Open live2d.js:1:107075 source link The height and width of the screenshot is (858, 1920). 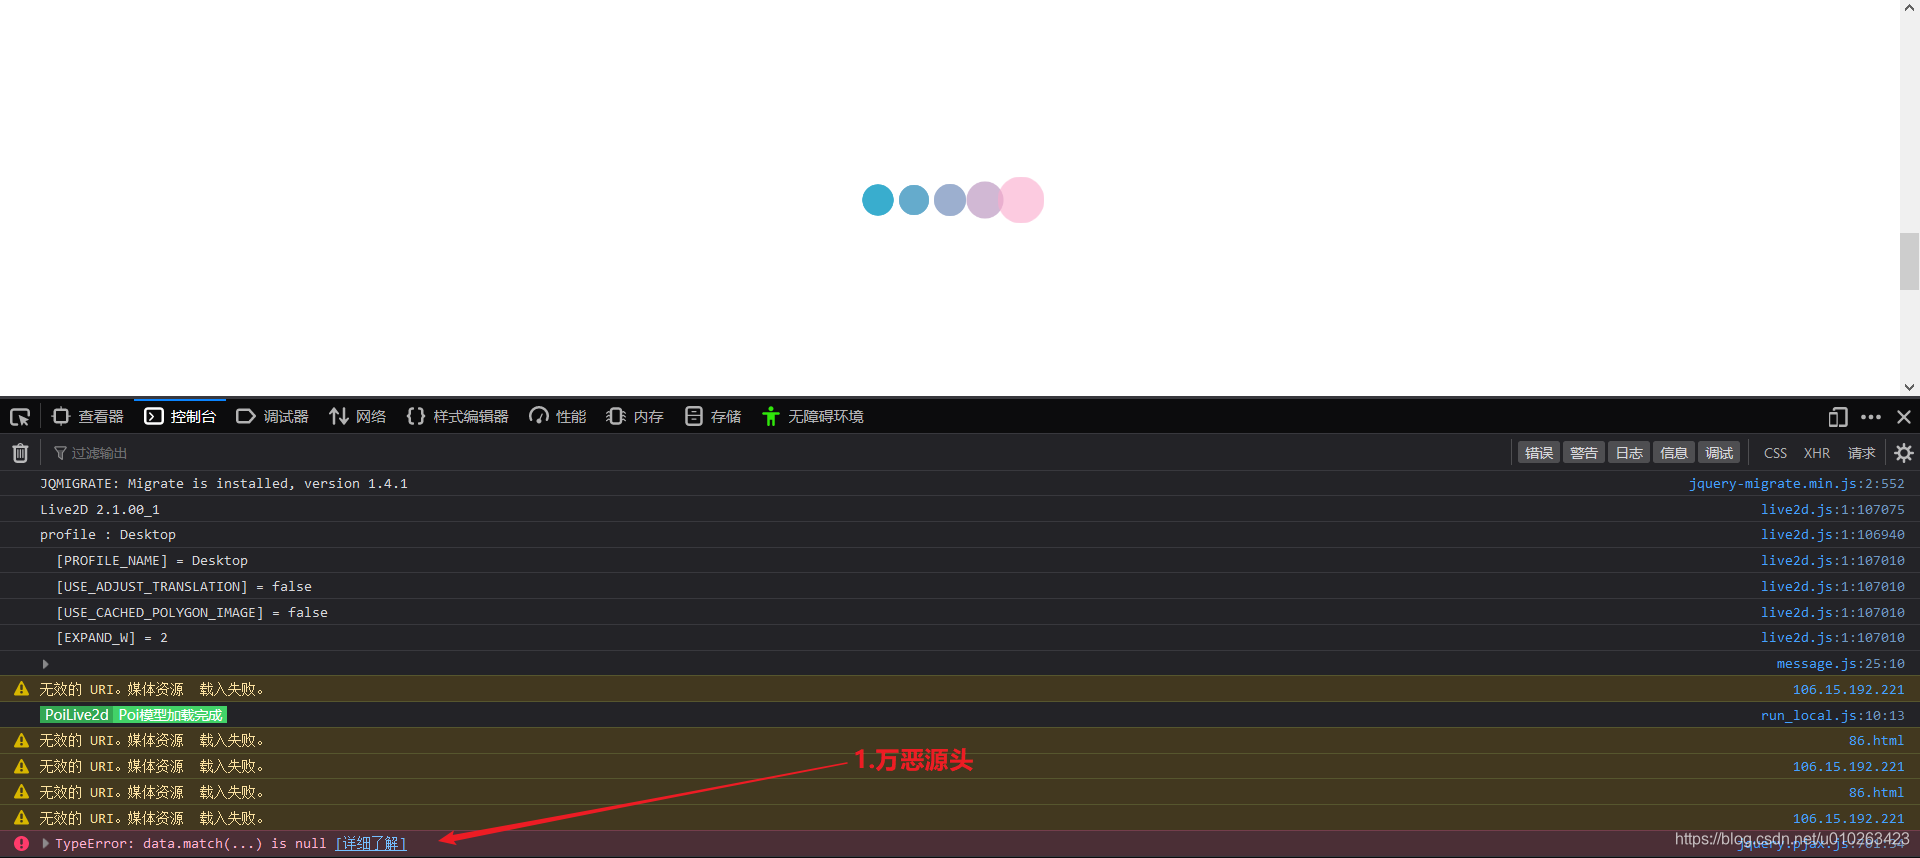pos(1832,509)
